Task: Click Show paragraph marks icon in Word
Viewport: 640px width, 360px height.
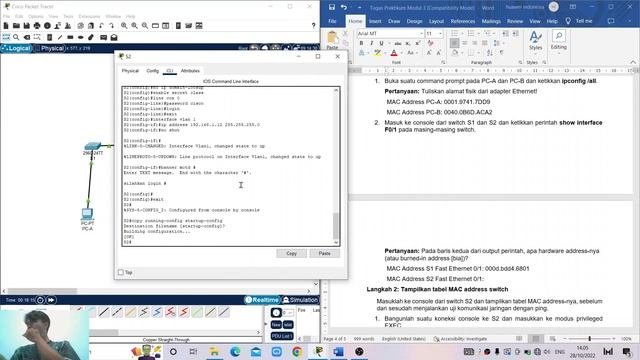Action: coord(502,53)
